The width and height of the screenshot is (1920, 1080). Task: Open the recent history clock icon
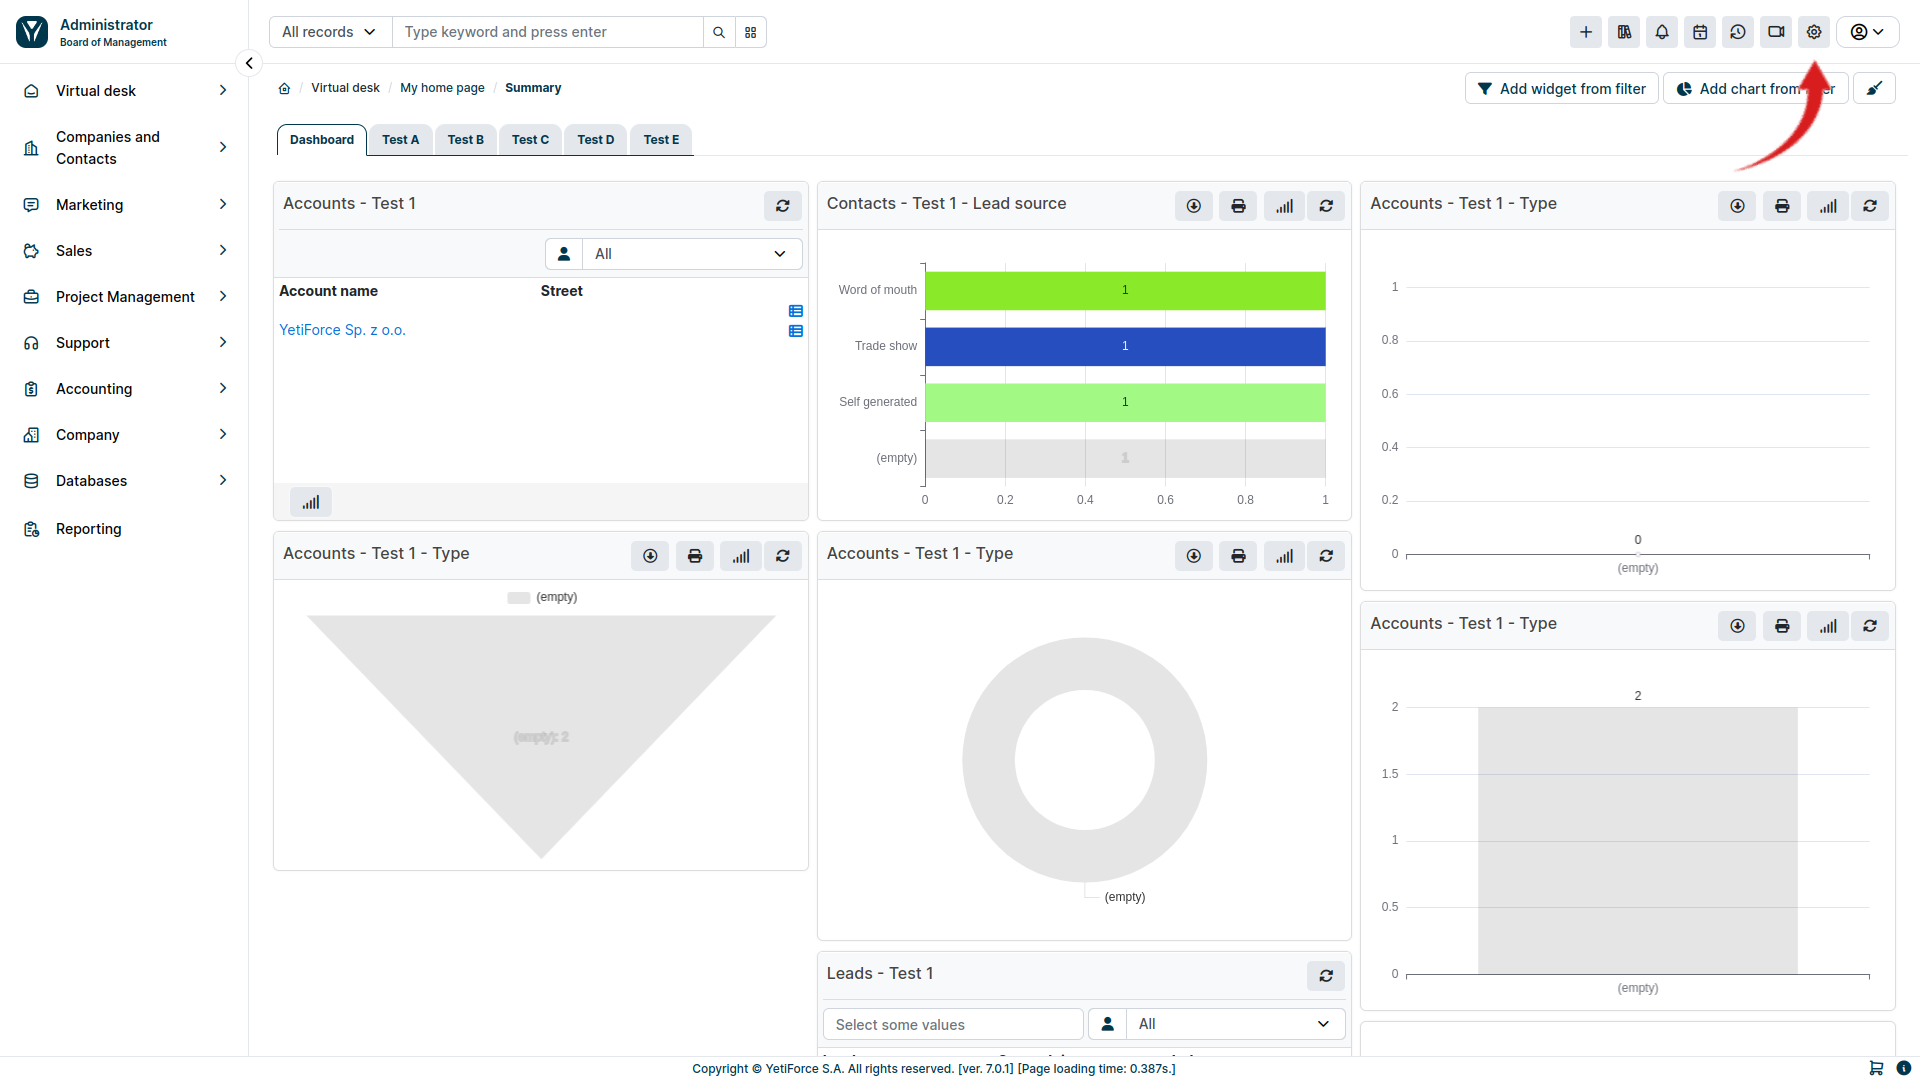point(1738,32)
